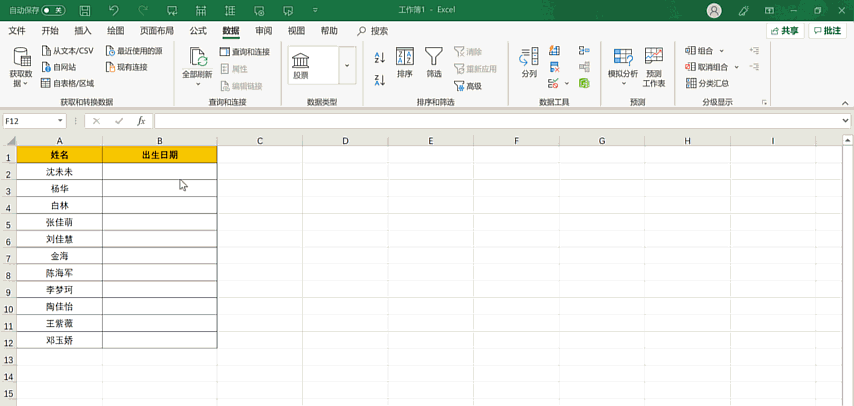The width and height of the screenshot is (854, 406).
Task: Expand What-If Analysis (模拟分析) menu
Action: tap(623, 66)
